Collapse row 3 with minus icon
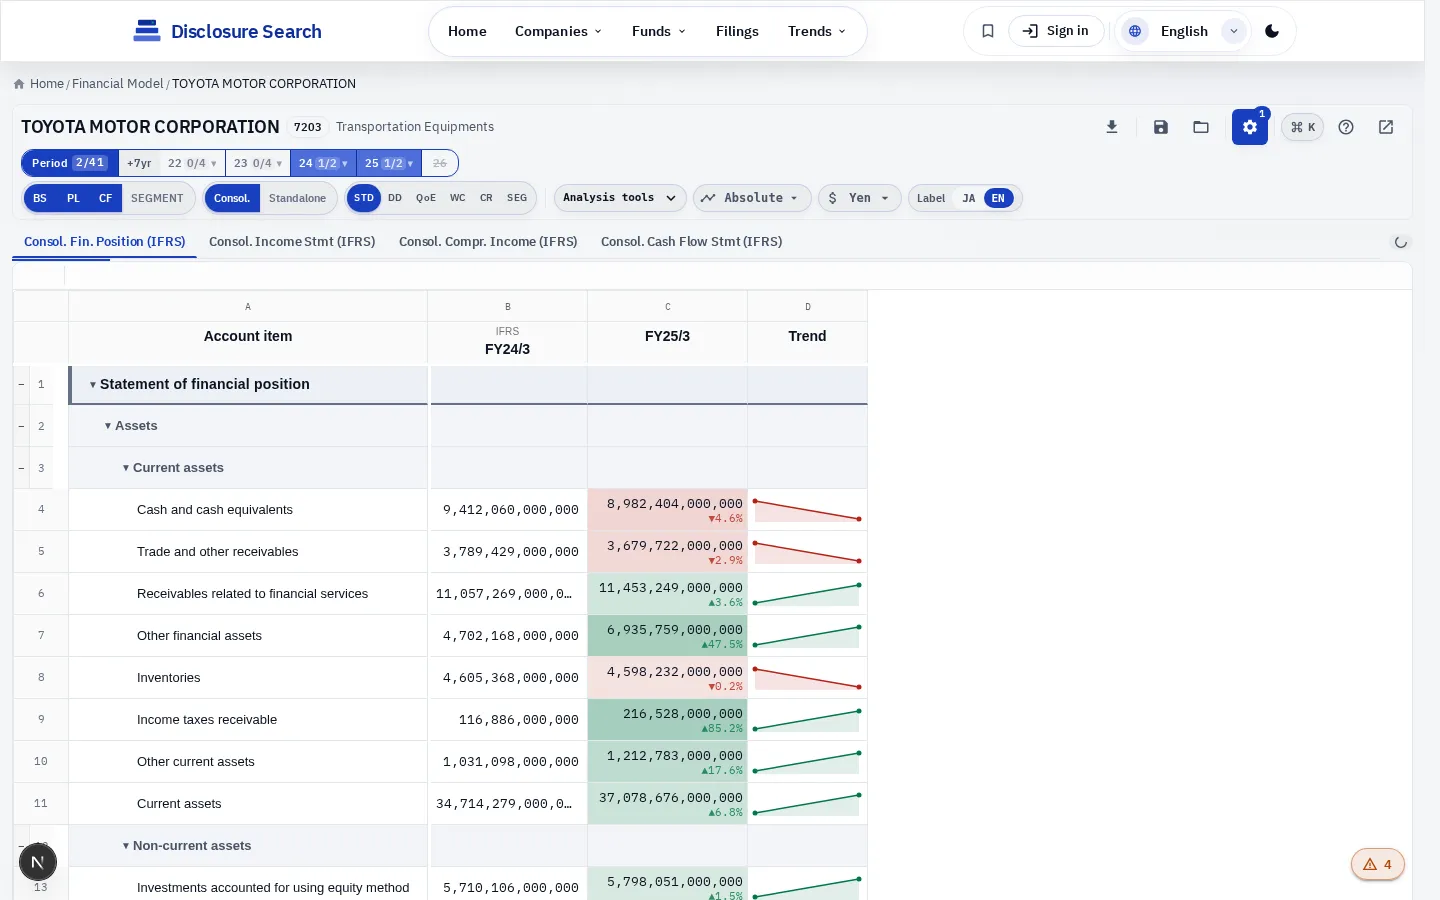The height and width of the screenshot is (900, 1440). point(21,468)
